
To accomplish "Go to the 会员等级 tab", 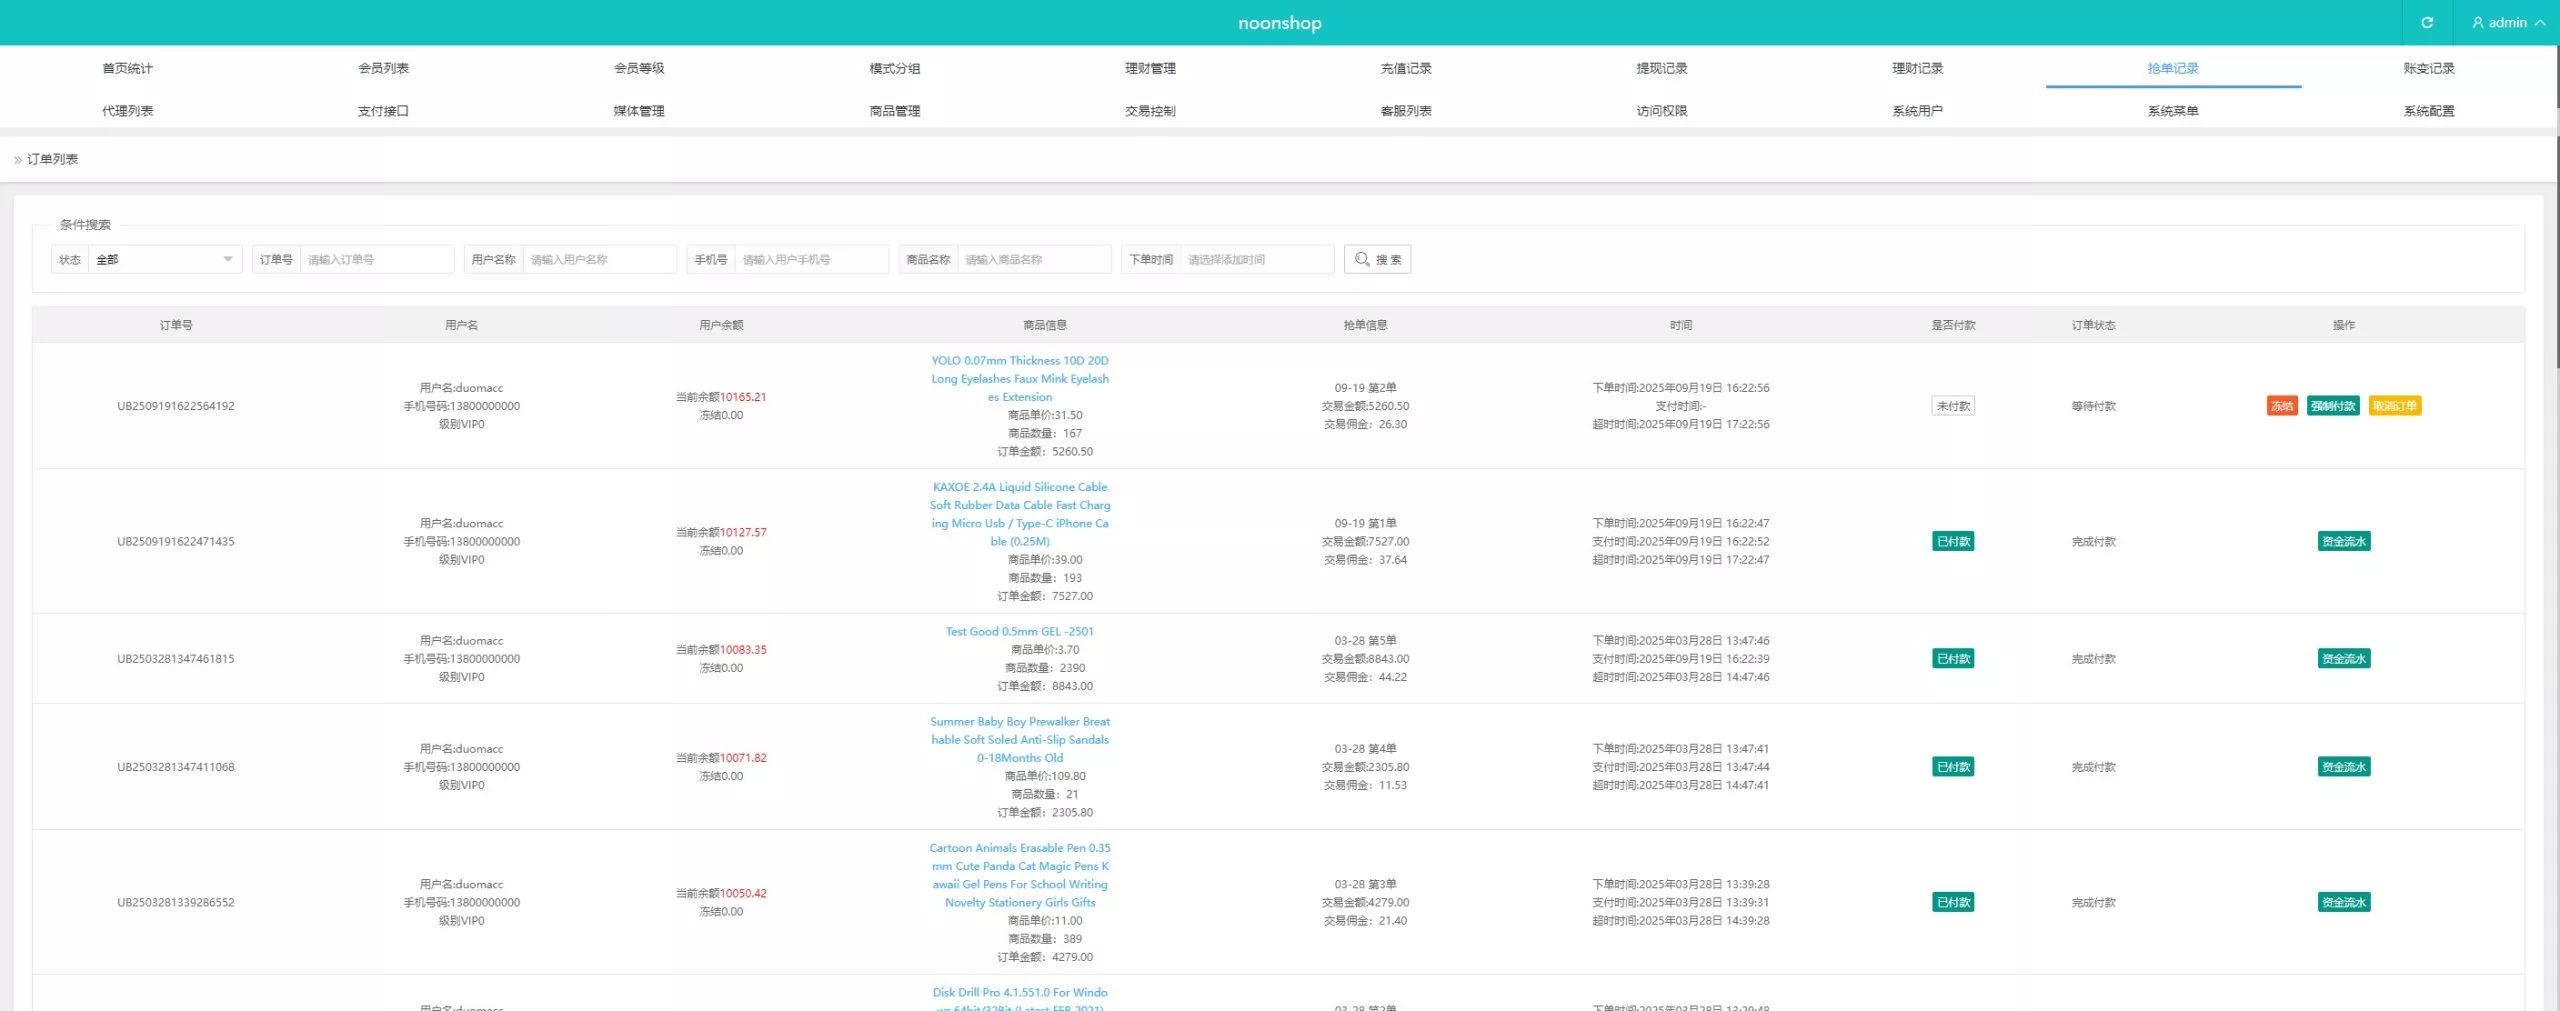I will 639,68.
